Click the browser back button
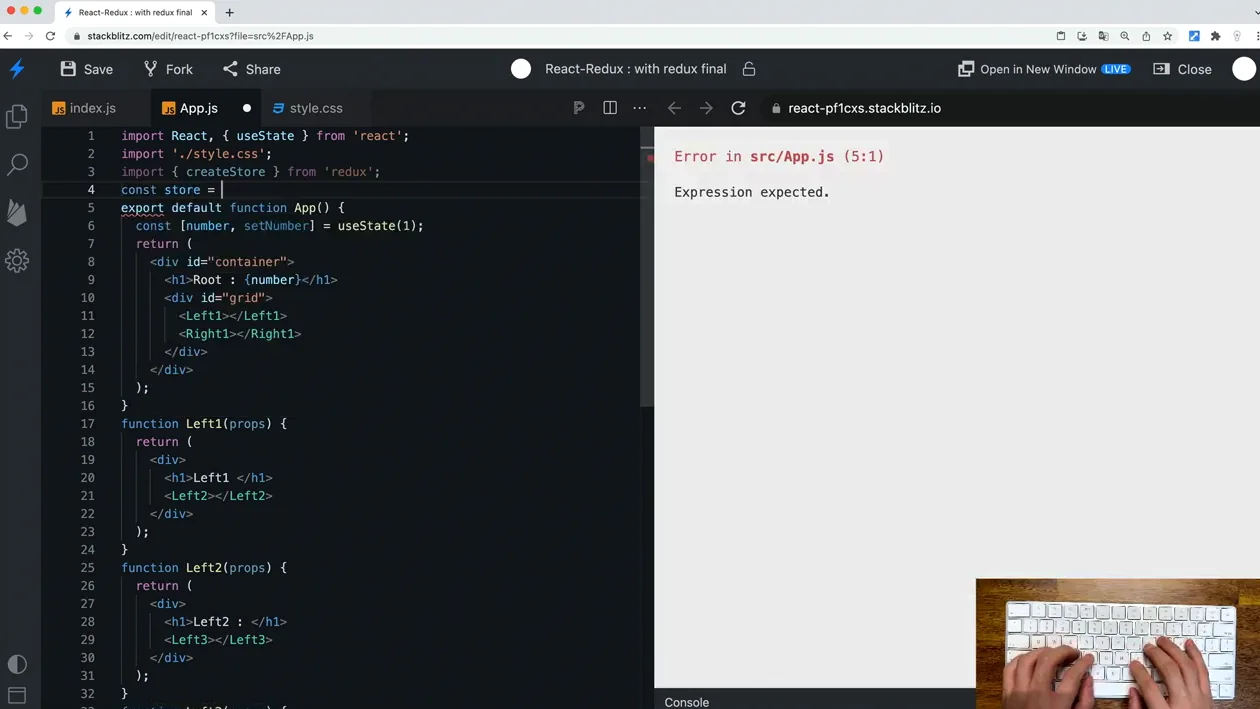This screenshot has width=1260, height=709. pyautogui.click(x=8, y=36)
